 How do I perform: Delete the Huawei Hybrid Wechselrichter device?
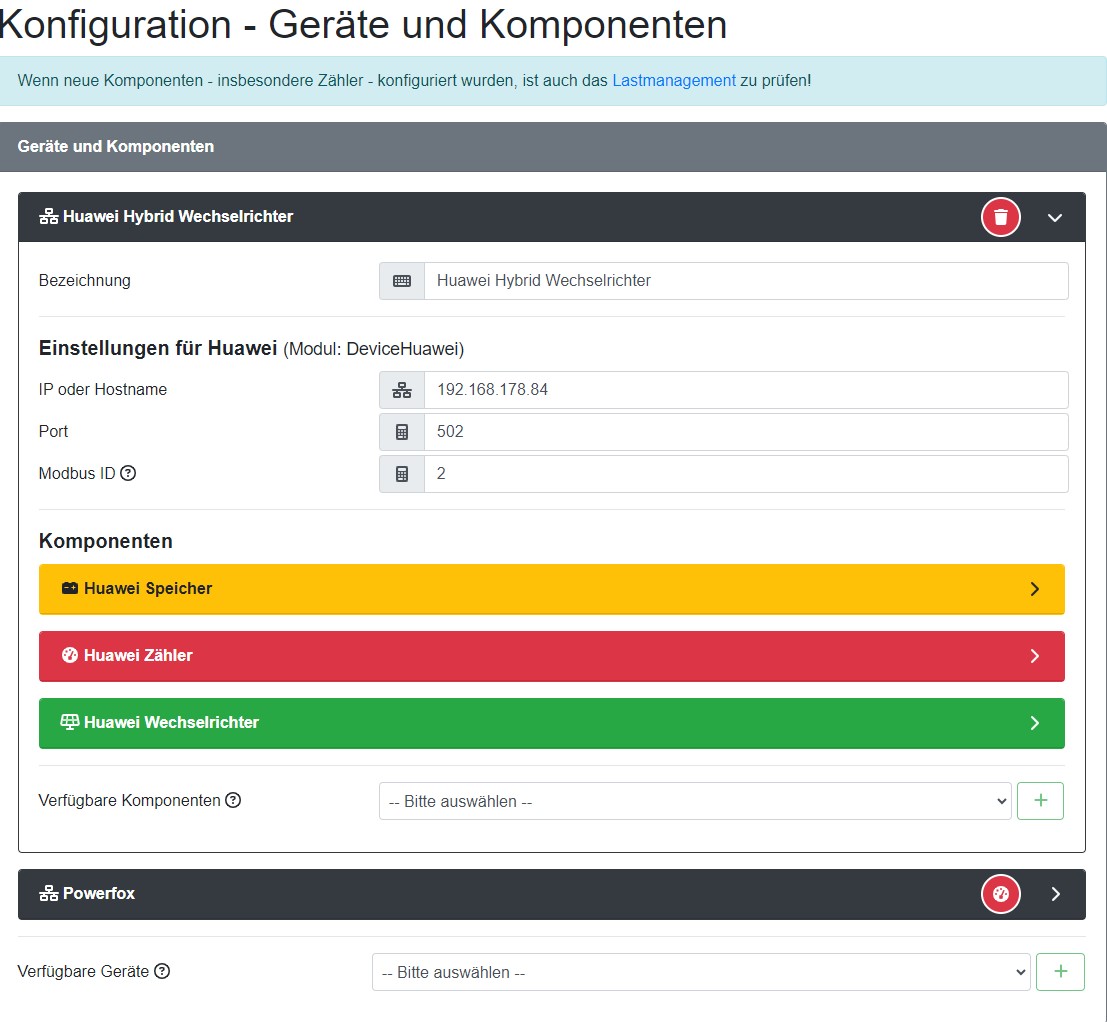[x=1000, y=217]
